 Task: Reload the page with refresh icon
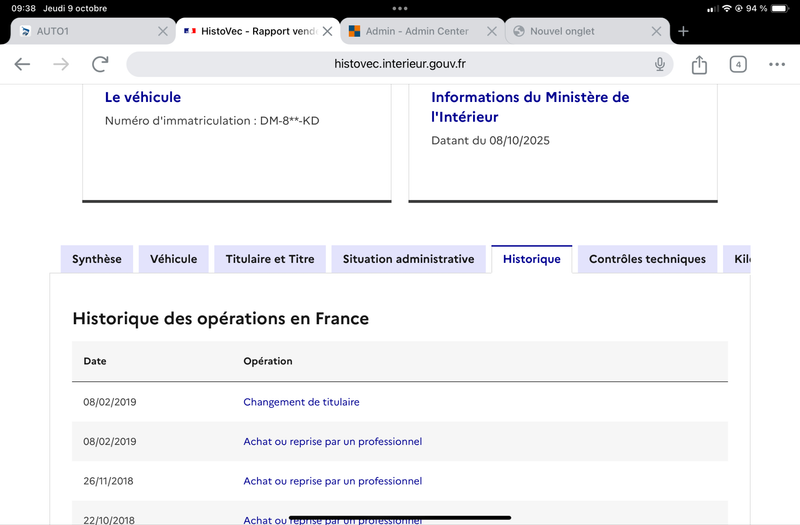click(x=100, y=64)
